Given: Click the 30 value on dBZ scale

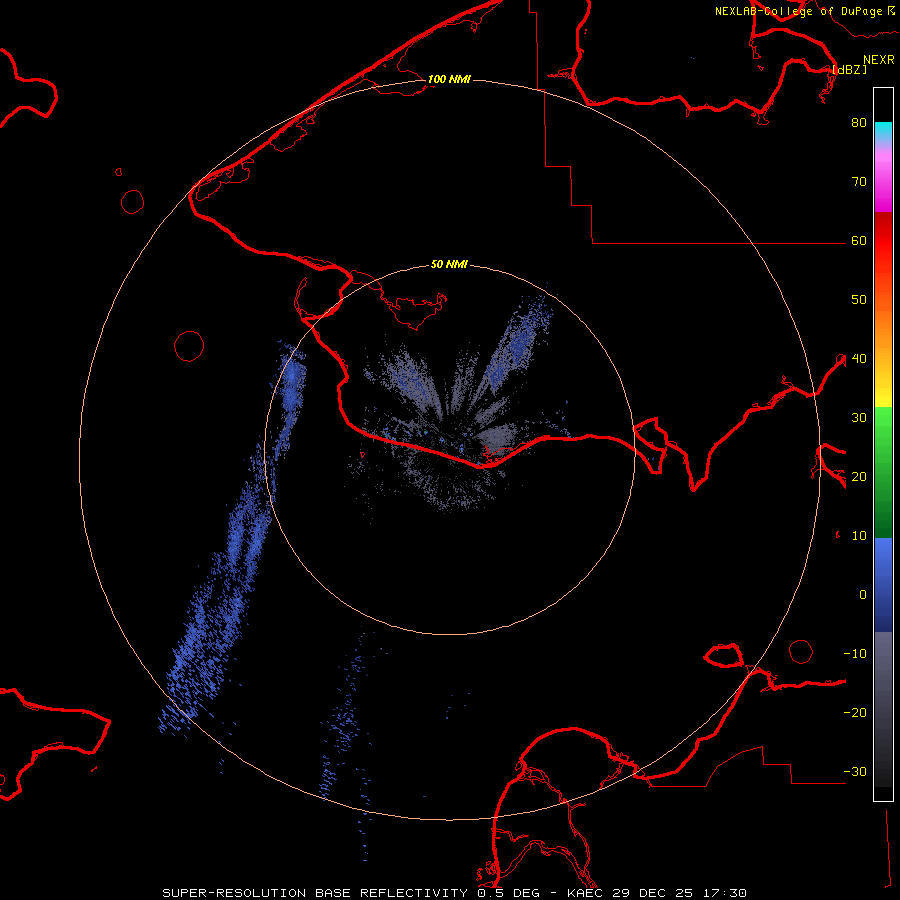Looking at the screenshot, I should click(x=859, y=418).
